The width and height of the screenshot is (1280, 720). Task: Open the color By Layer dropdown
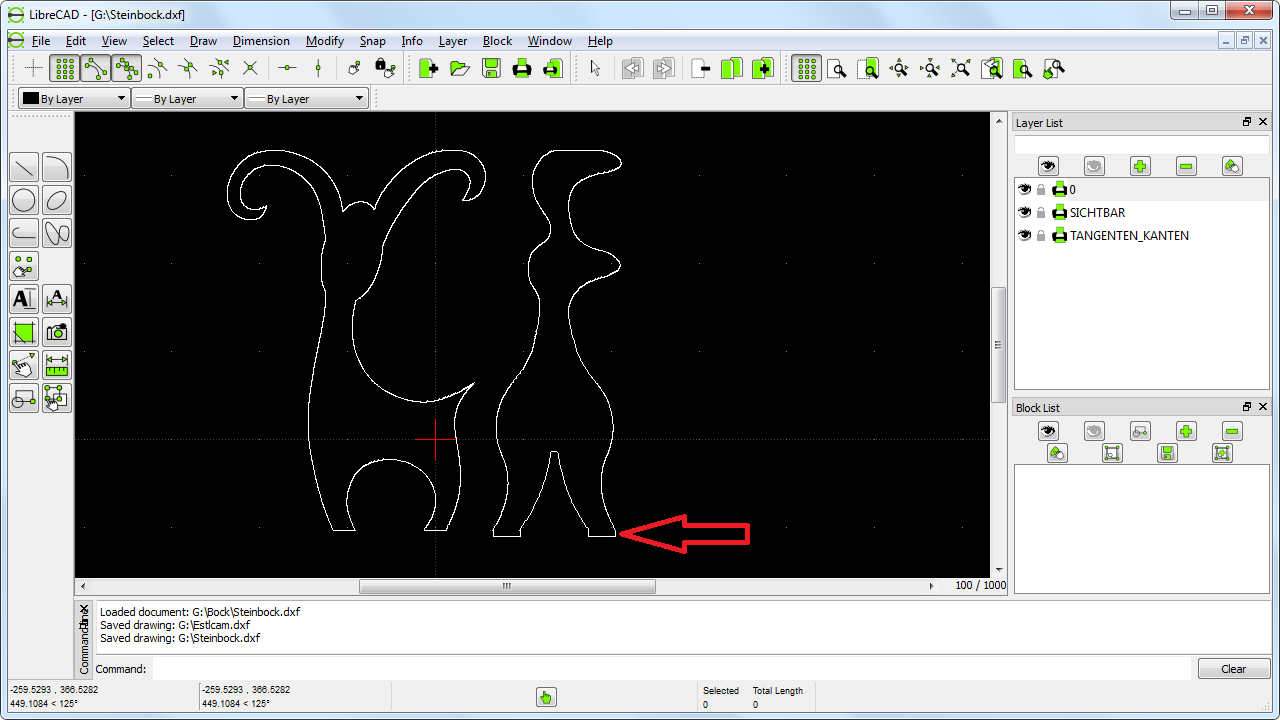point(74,98)
